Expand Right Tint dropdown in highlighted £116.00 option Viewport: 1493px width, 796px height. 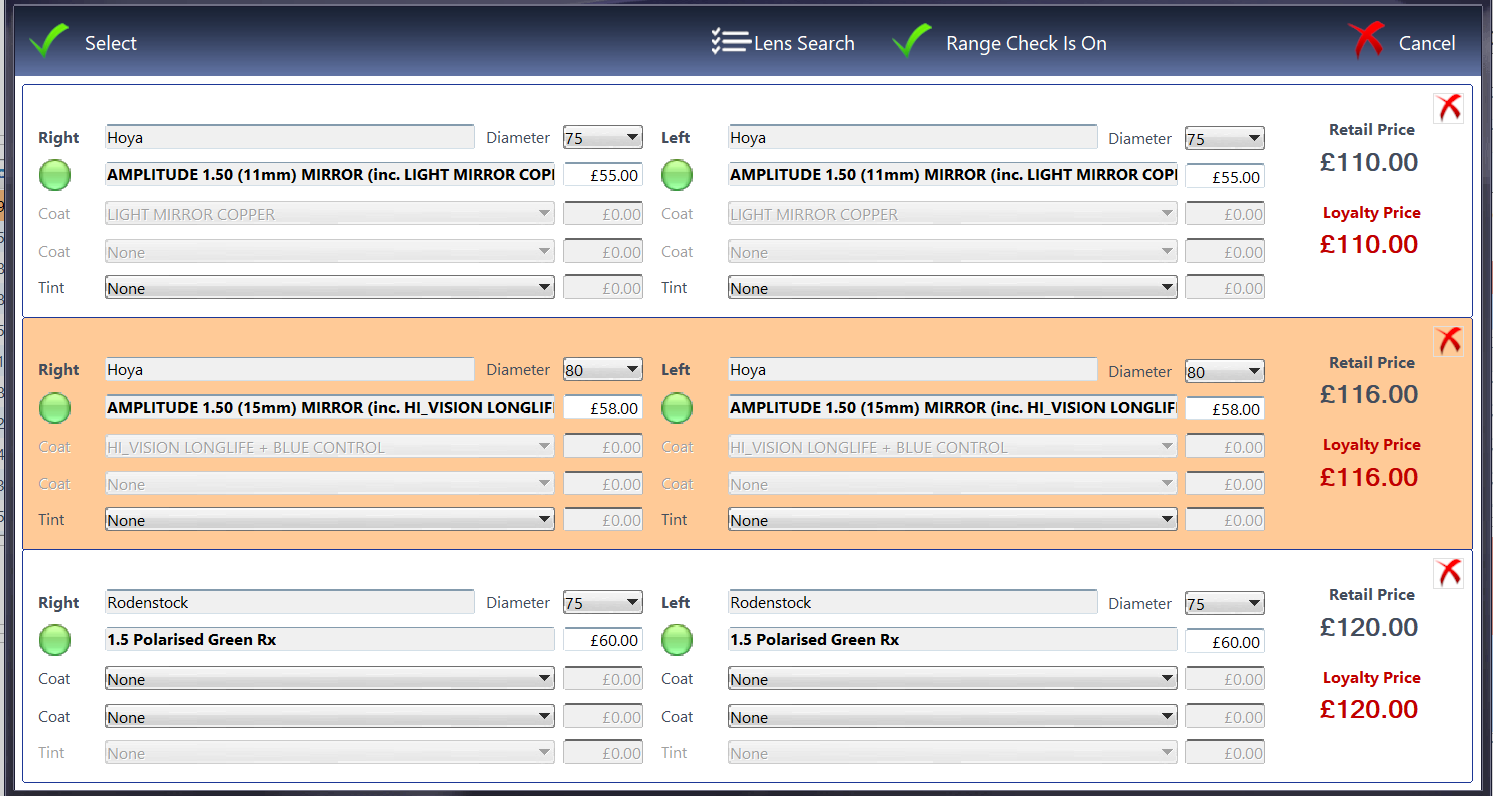point(330,520)
